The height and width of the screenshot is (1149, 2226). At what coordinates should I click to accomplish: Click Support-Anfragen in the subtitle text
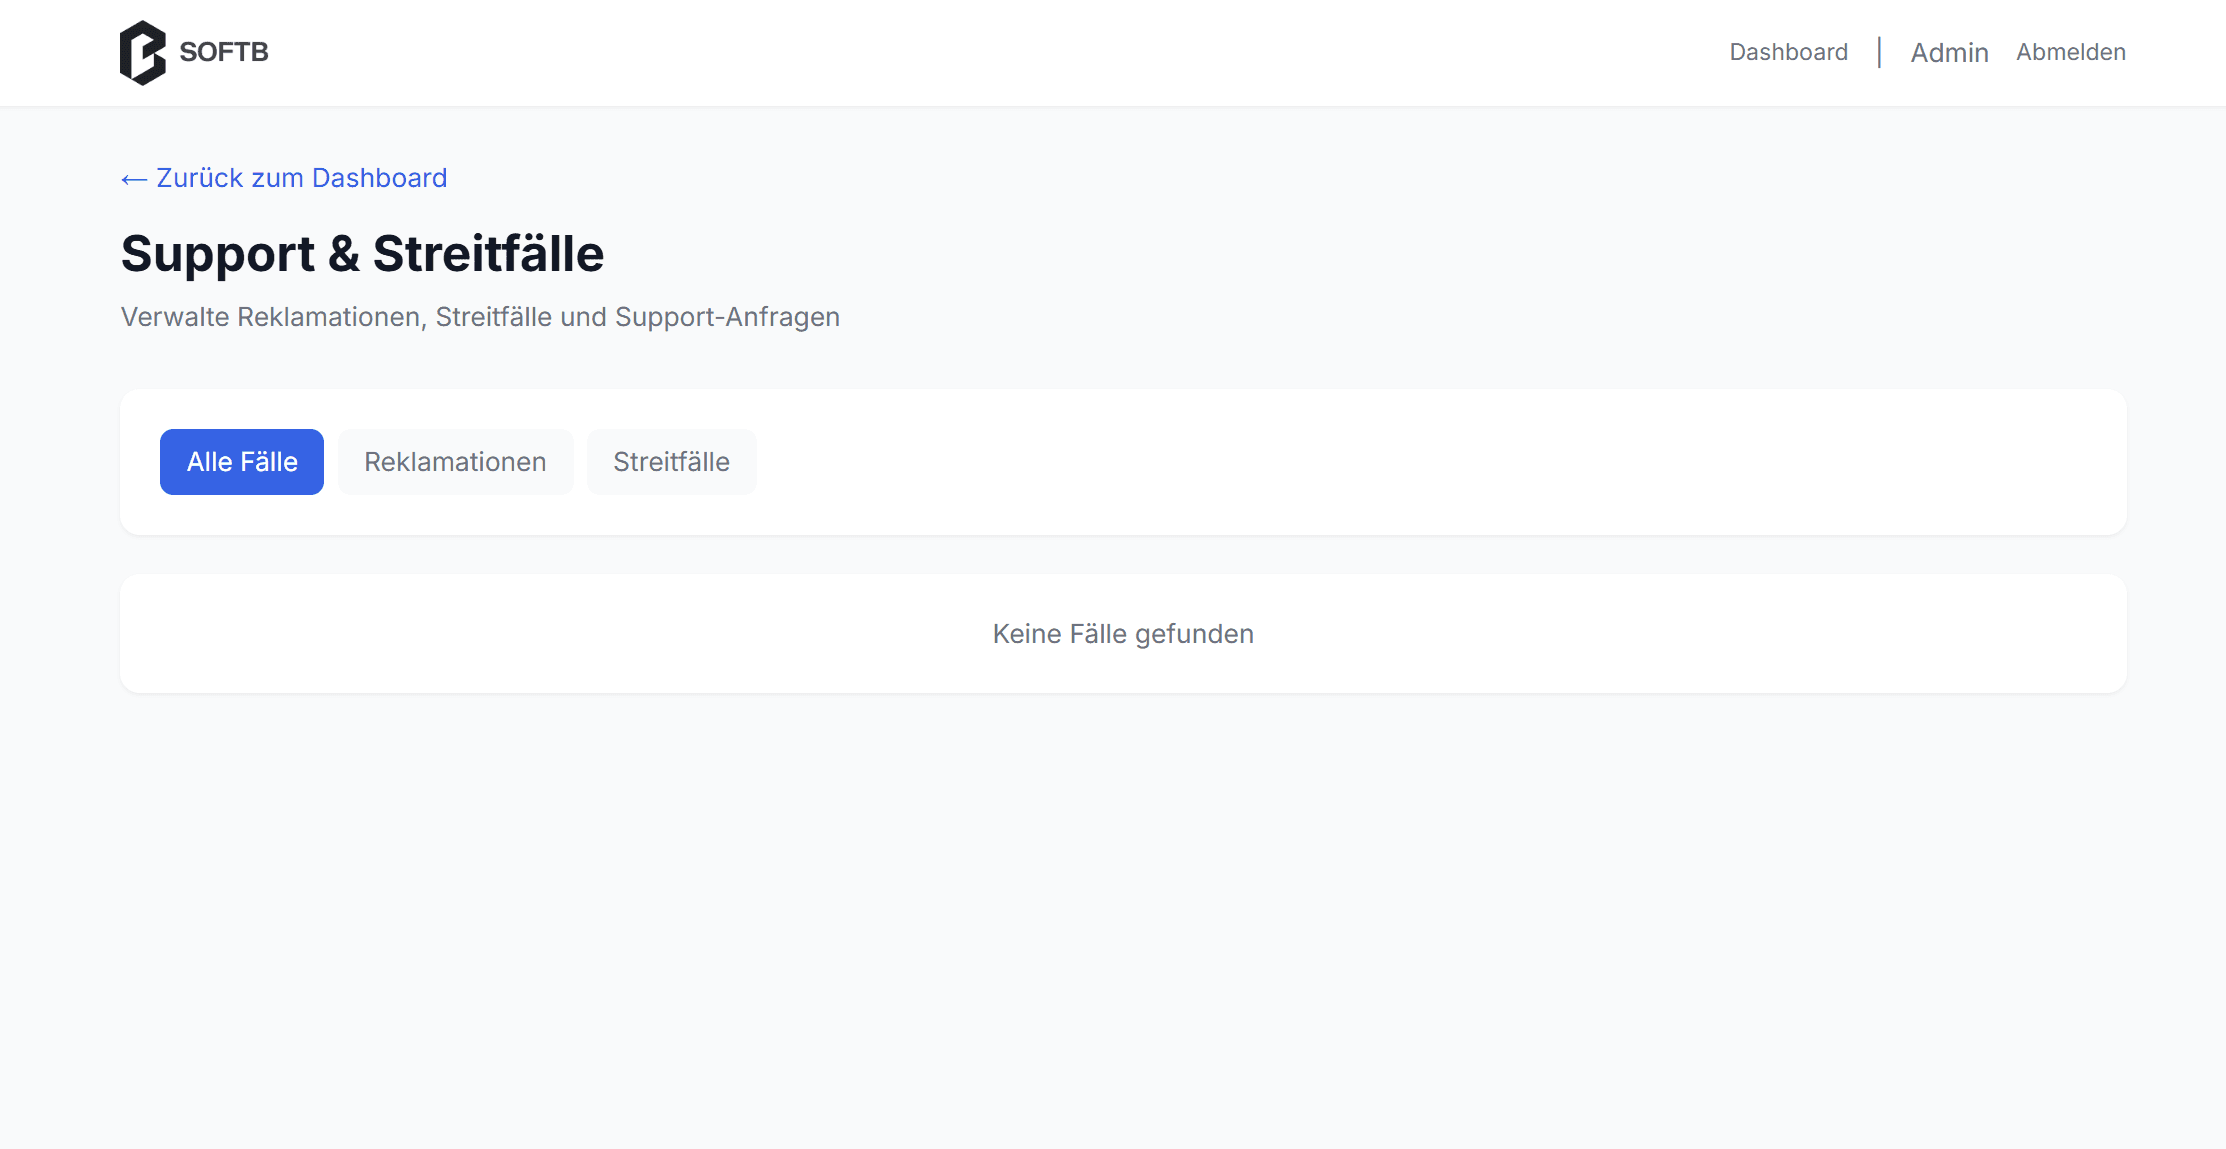click(727, 317)
